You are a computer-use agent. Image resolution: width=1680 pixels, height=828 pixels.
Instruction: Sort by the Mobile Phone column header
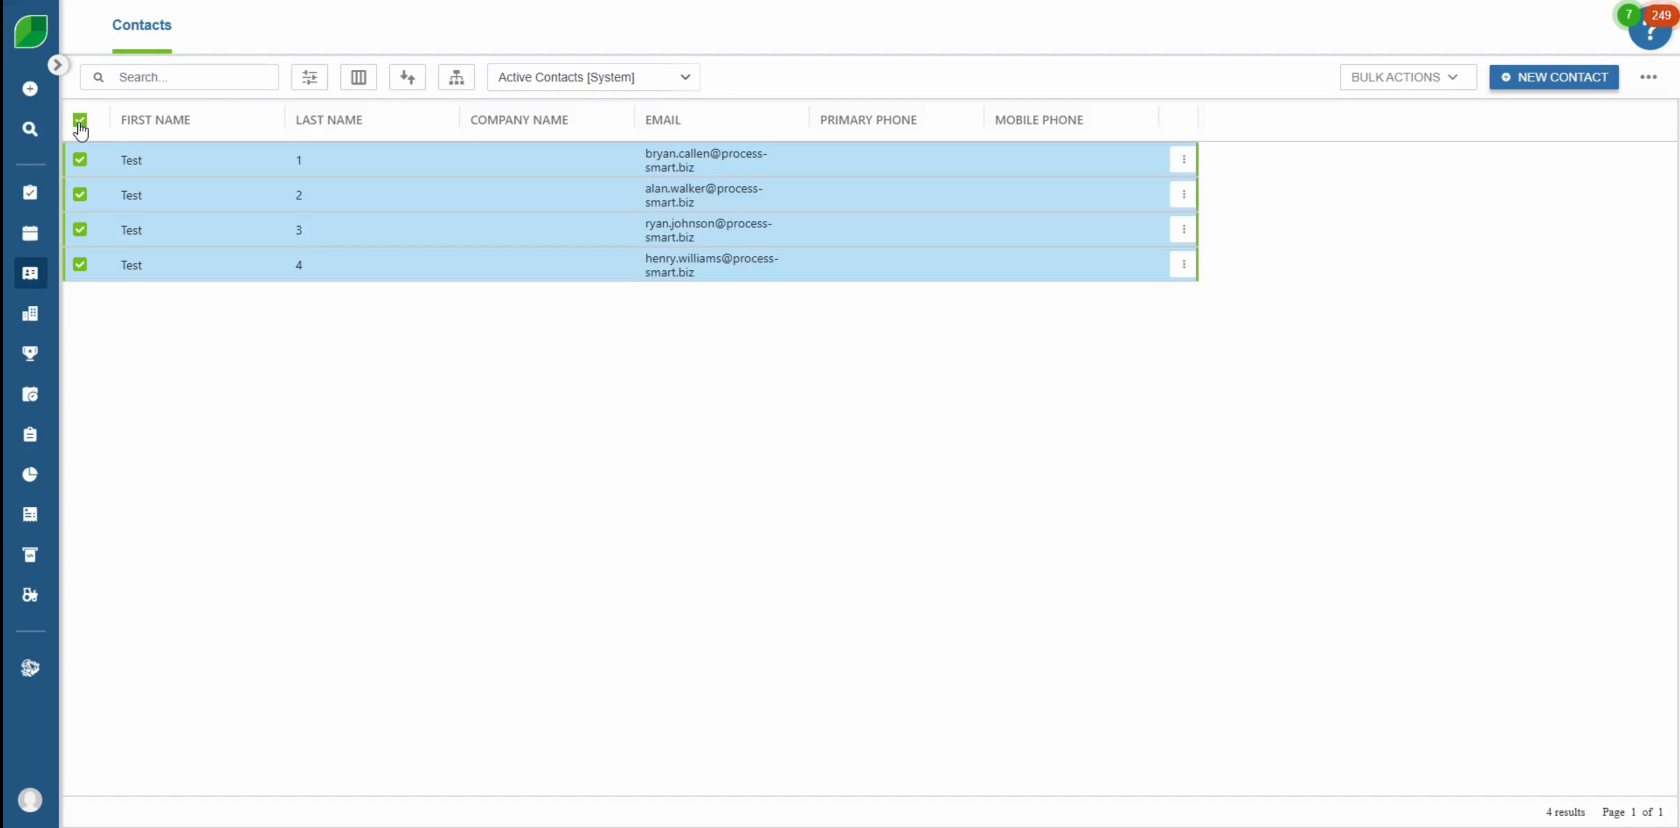1039,120
